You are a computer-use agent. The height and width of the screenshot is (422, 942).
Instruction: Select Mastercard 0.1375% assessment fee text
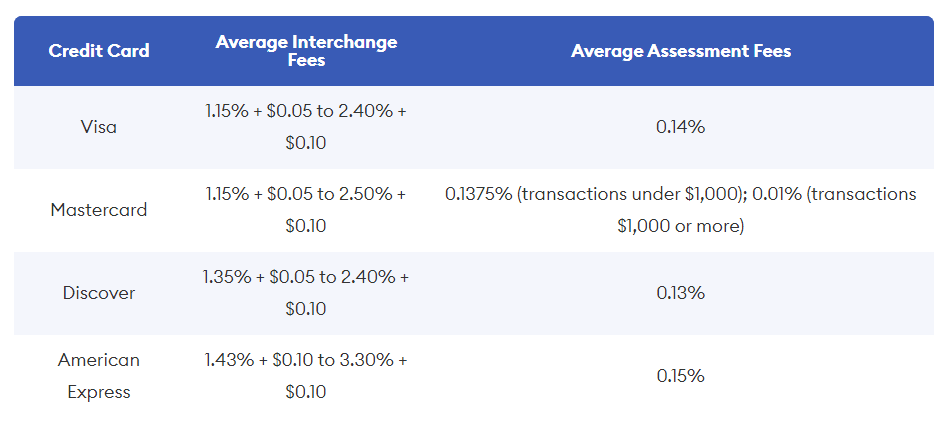tap(681, 210)
